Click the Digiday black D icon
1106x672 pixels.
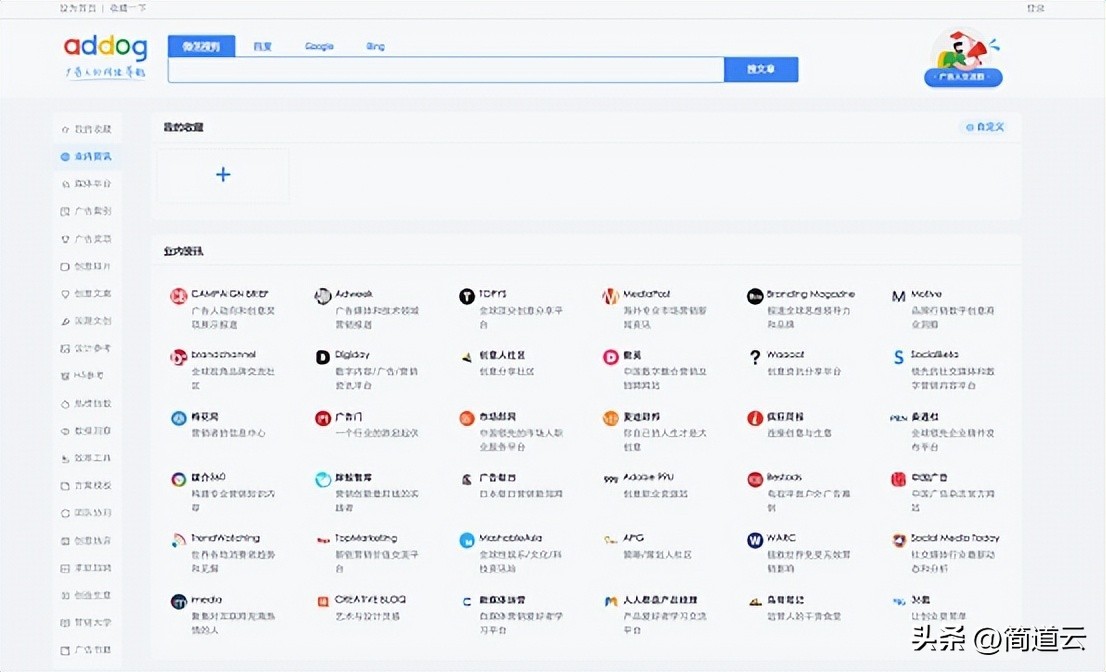(x=323, y=357)
